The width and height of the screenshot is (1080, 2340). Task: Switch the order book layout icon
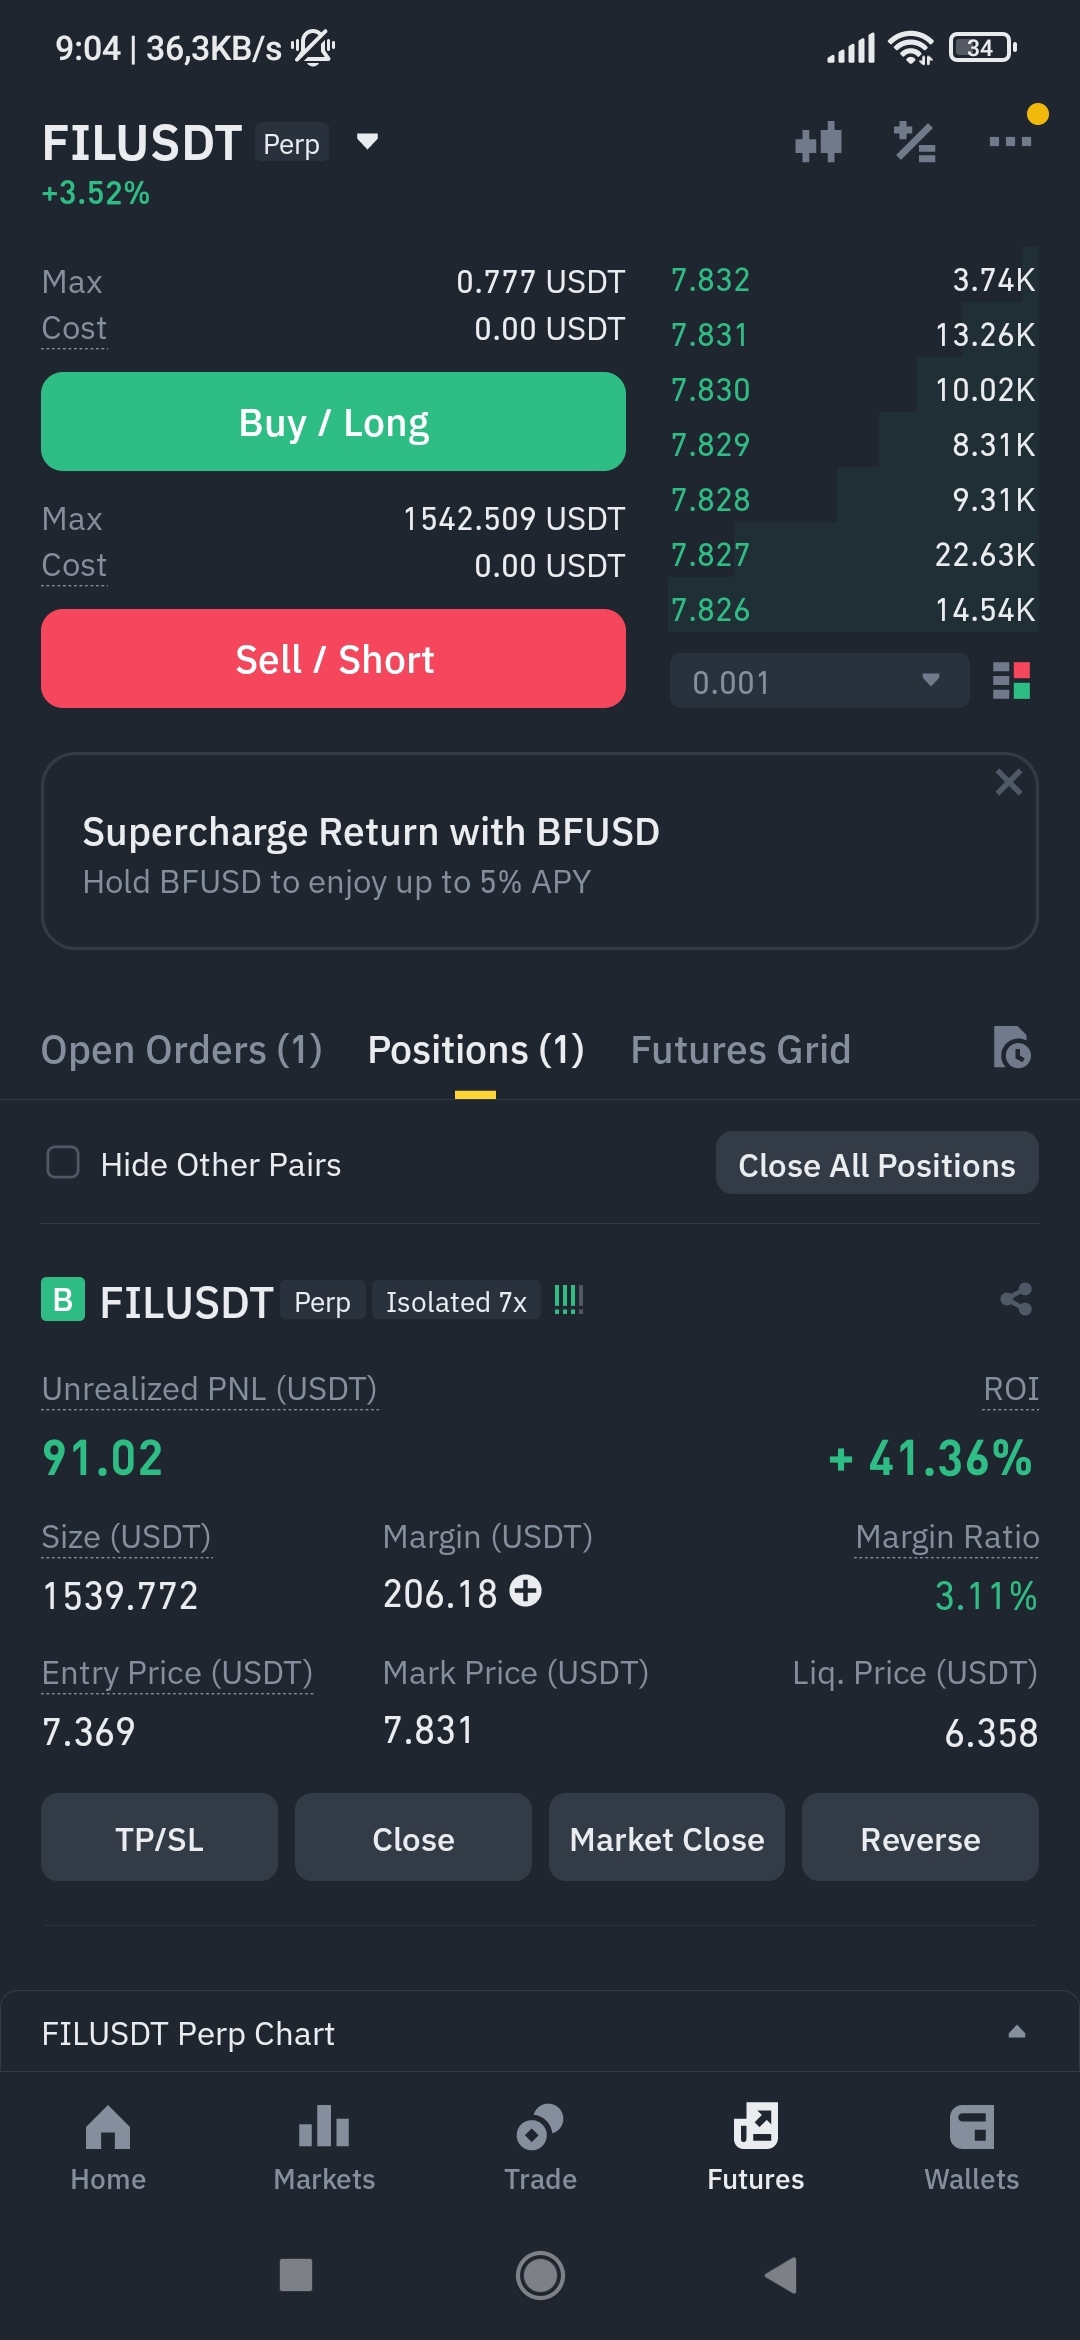1011,681
